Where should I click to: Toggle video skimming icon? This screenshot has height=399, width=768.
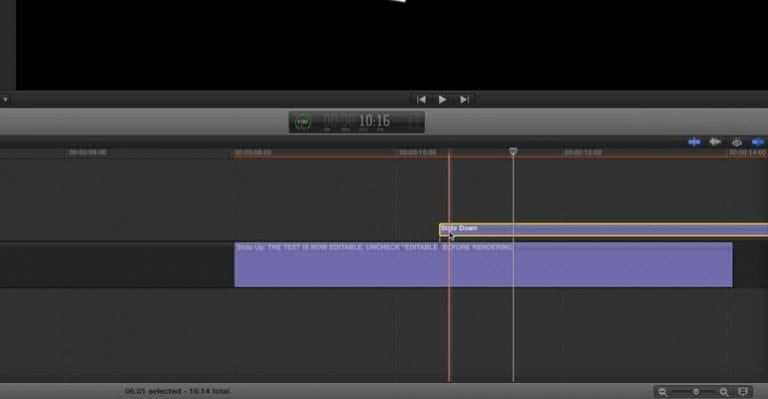pyautogui.click(x=694, y=142)
